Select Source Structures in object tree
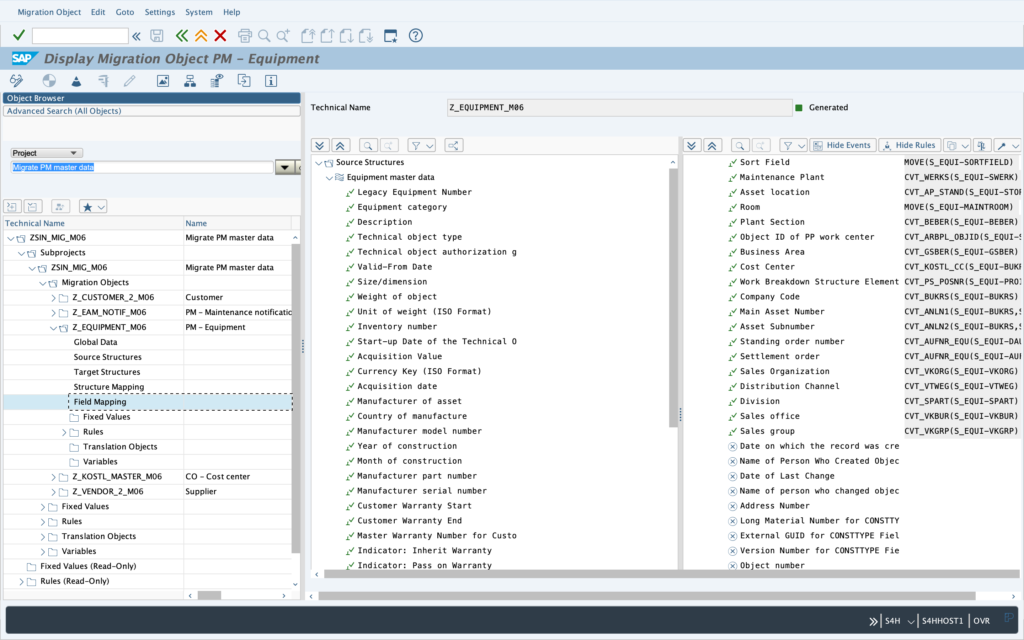The height and width of the screenshot is (640, 1024). pos(107,357)
